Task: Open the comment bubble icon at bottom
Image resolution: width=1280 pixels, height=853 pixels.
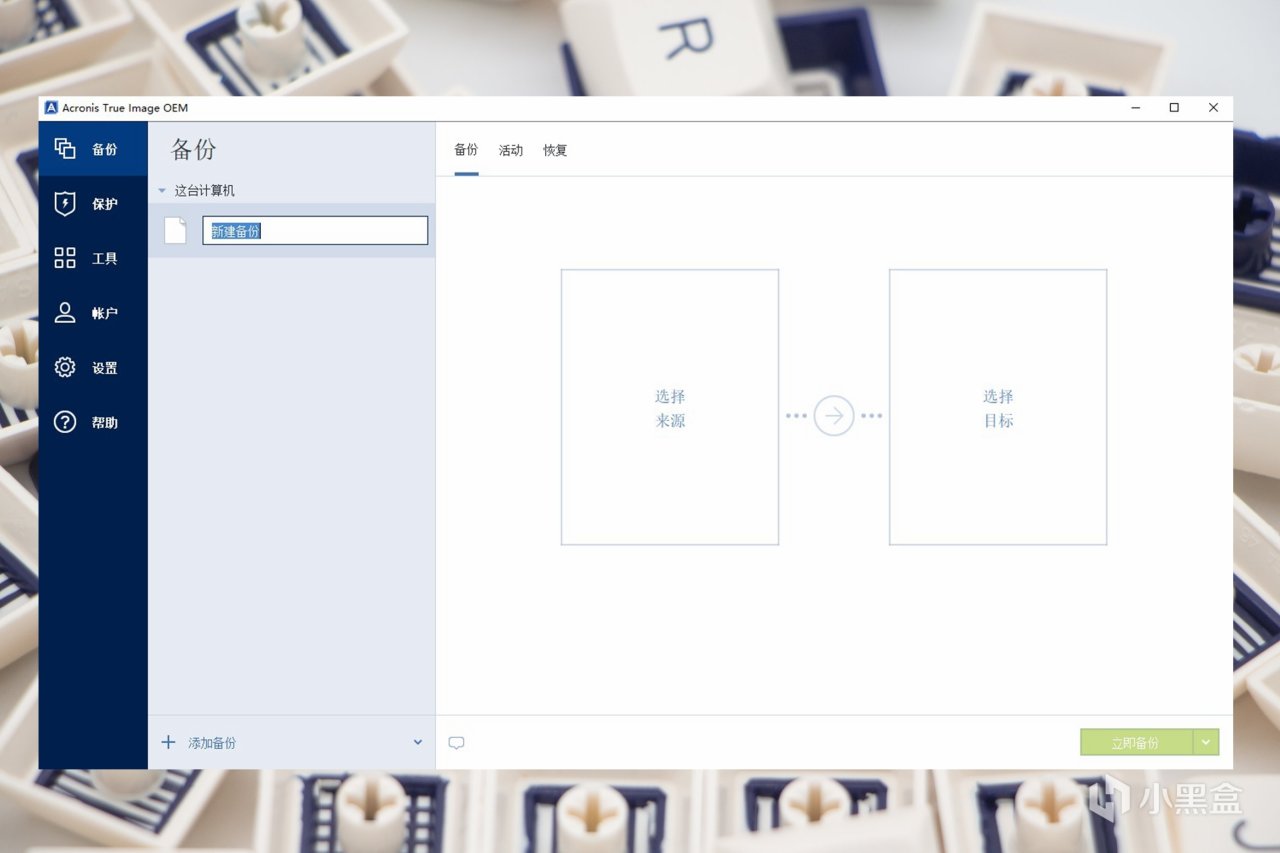Action: click(456, 743)
